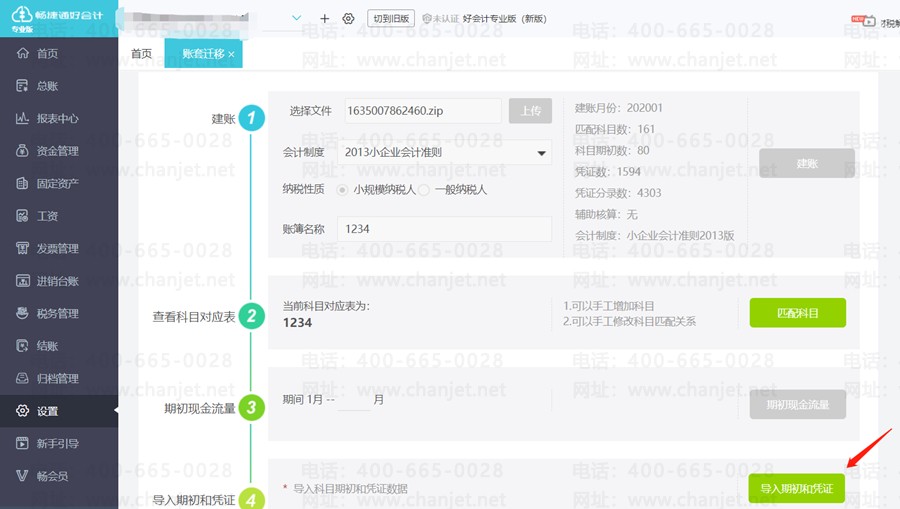Click the plus icon in top bar
The height and width of the screenshot is (509, 900).
pos(324,18)
